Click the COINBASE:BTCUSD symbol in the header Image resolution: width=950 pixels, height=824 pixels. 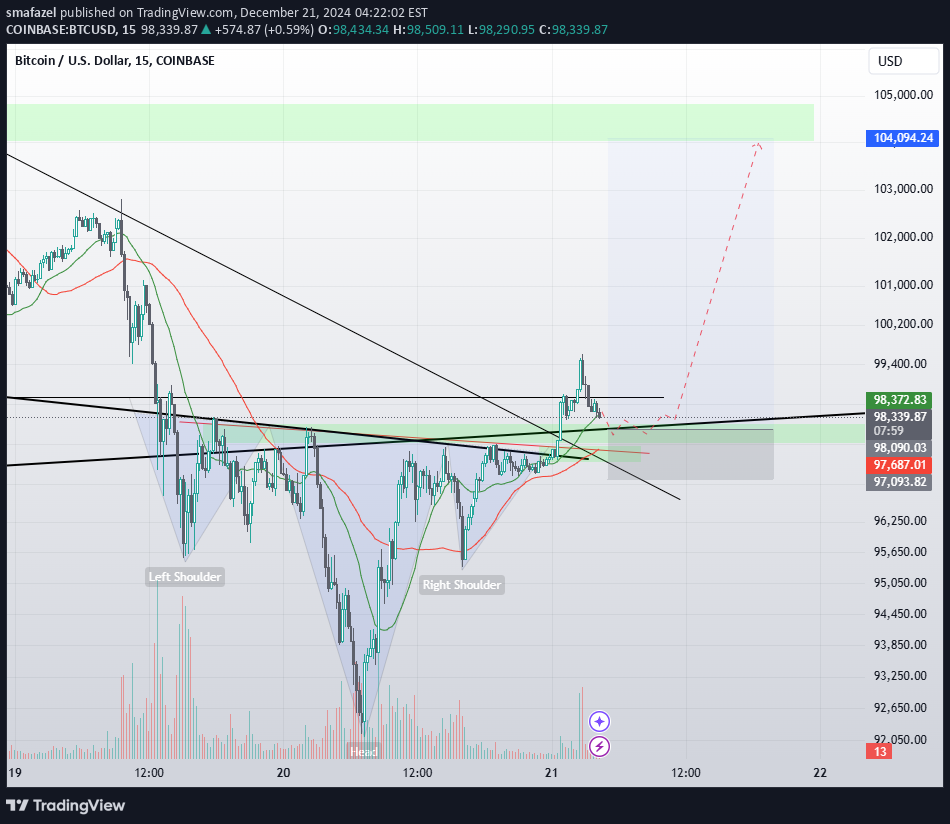tap(62, 30)
